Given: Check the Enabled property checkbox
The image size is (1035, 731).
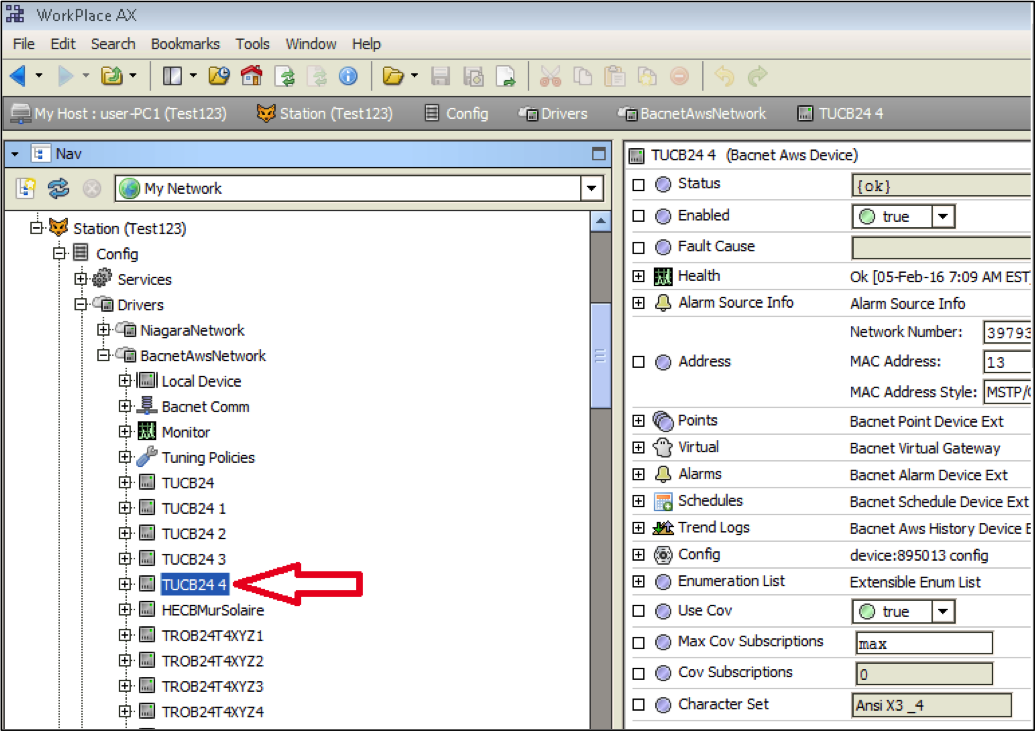Looking at the screenshot, I should point(638,216).
